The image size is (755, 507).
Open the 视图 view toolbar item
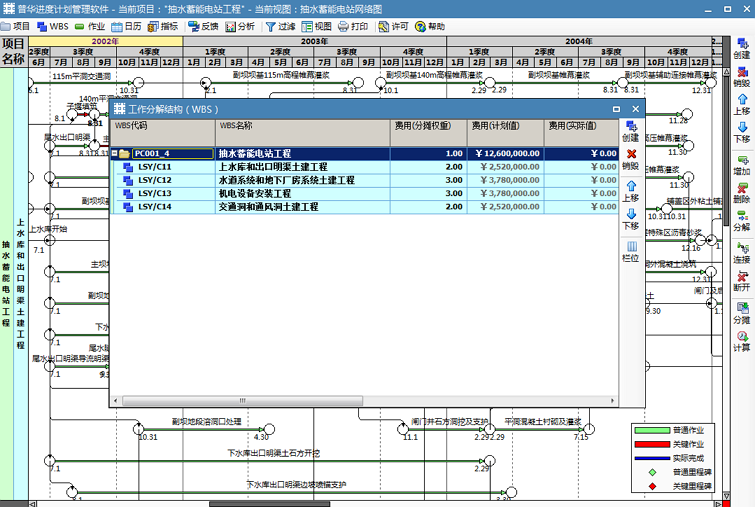coord(316,27)
